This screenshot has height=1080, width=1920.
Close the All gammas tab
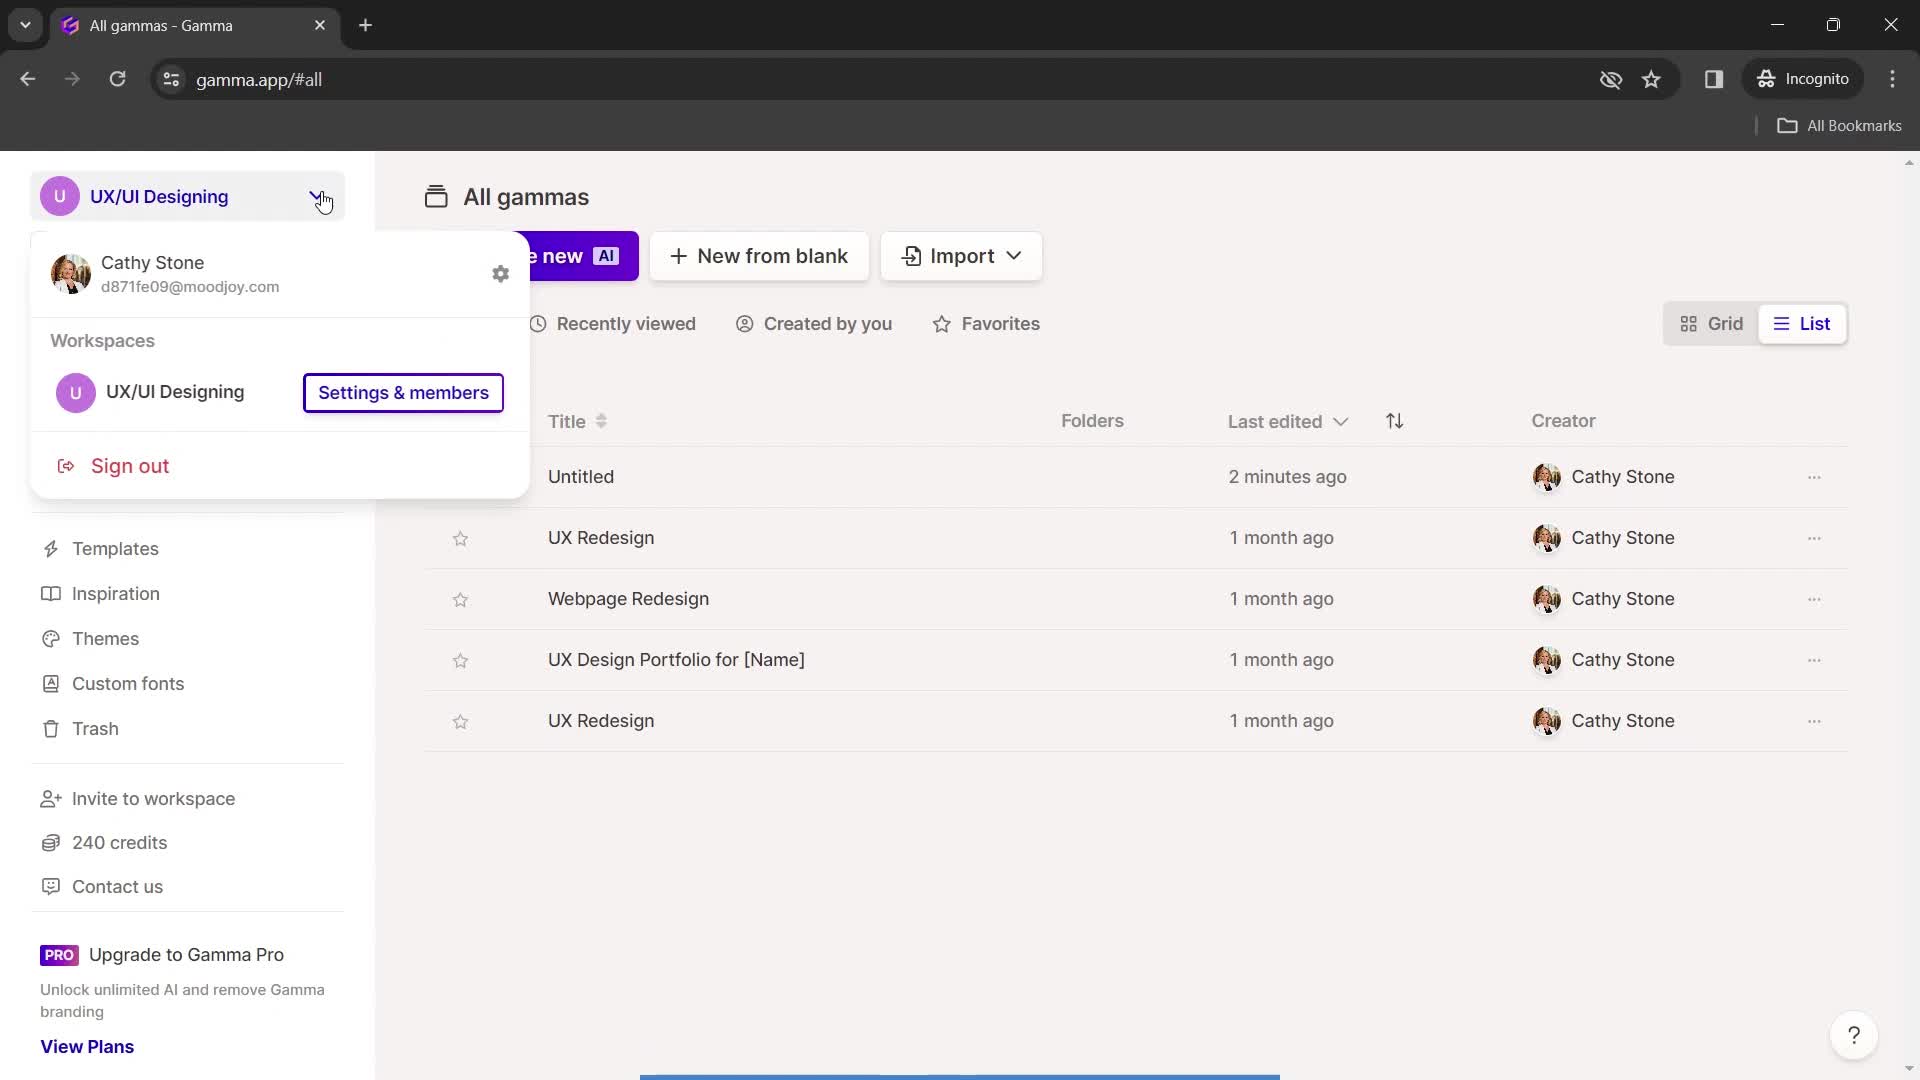[320, 25]
